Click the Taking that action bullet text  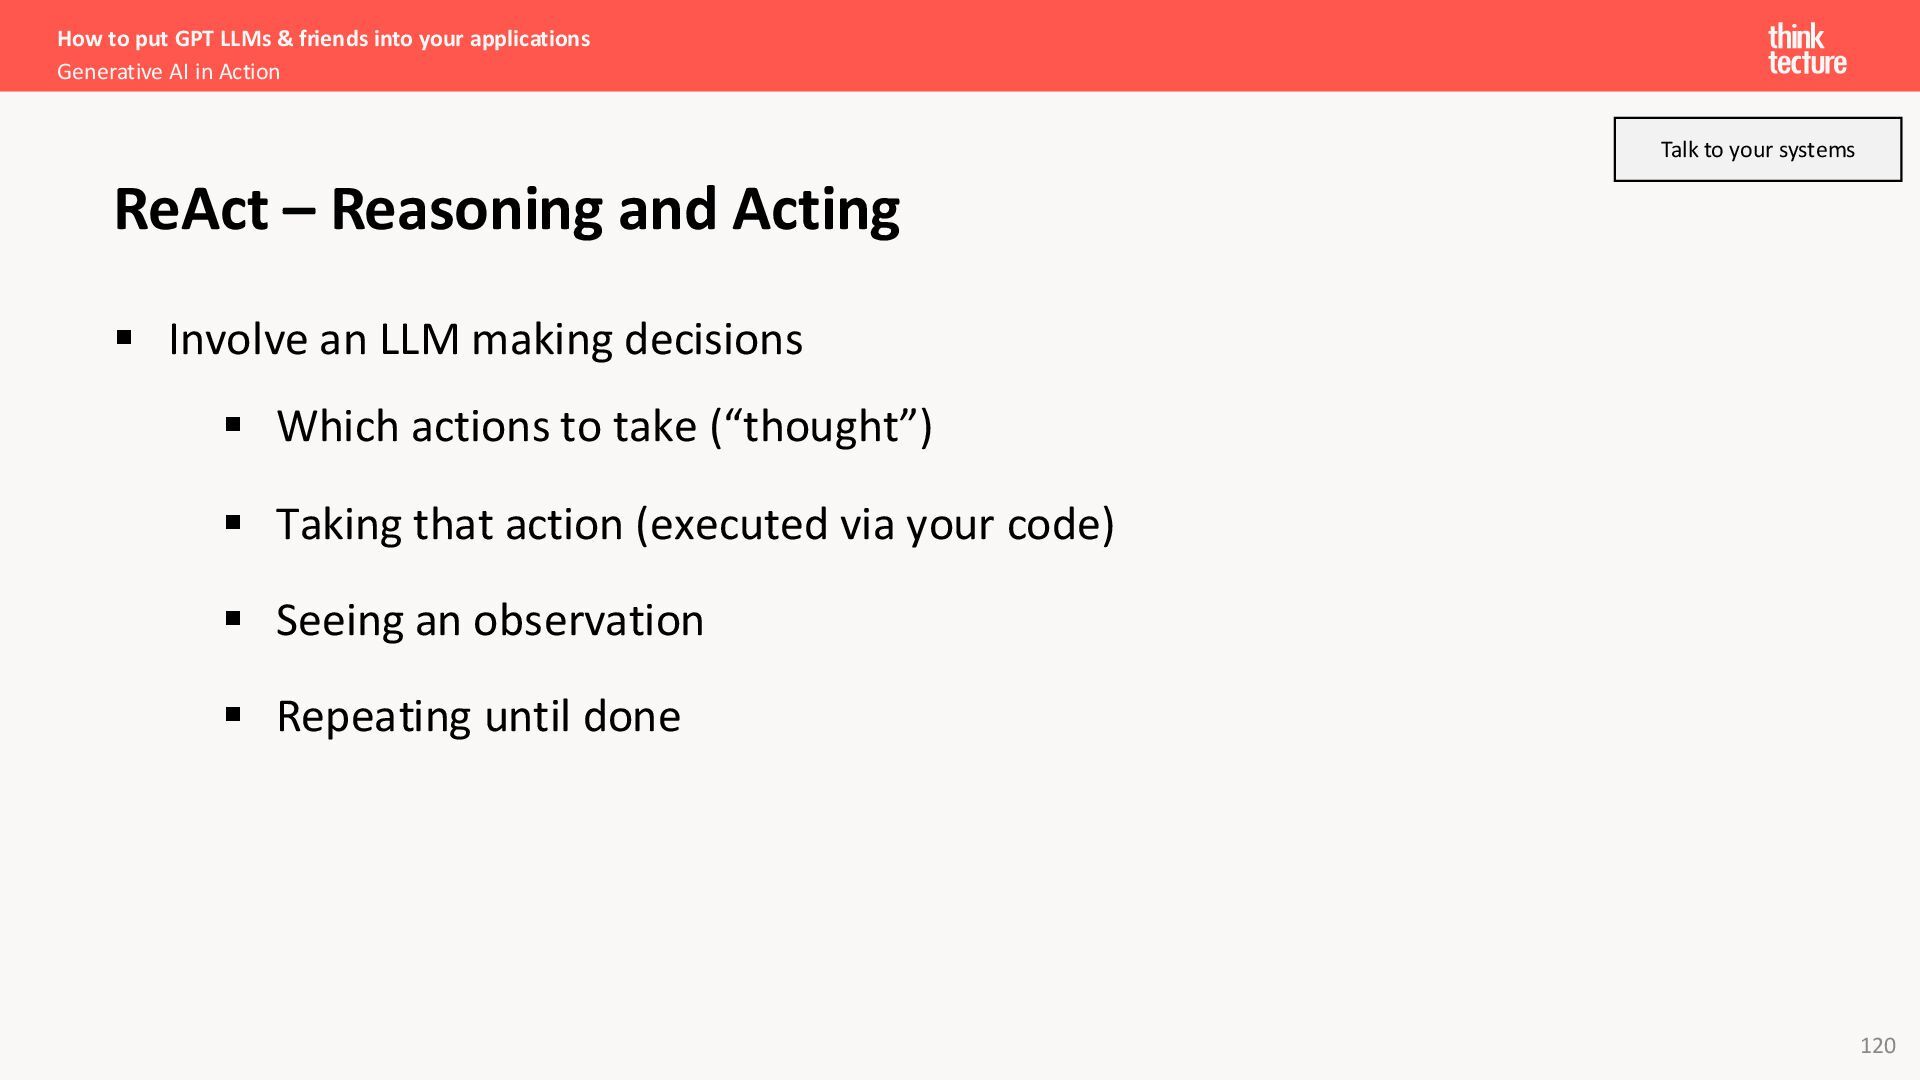click(x=696, y=524)
